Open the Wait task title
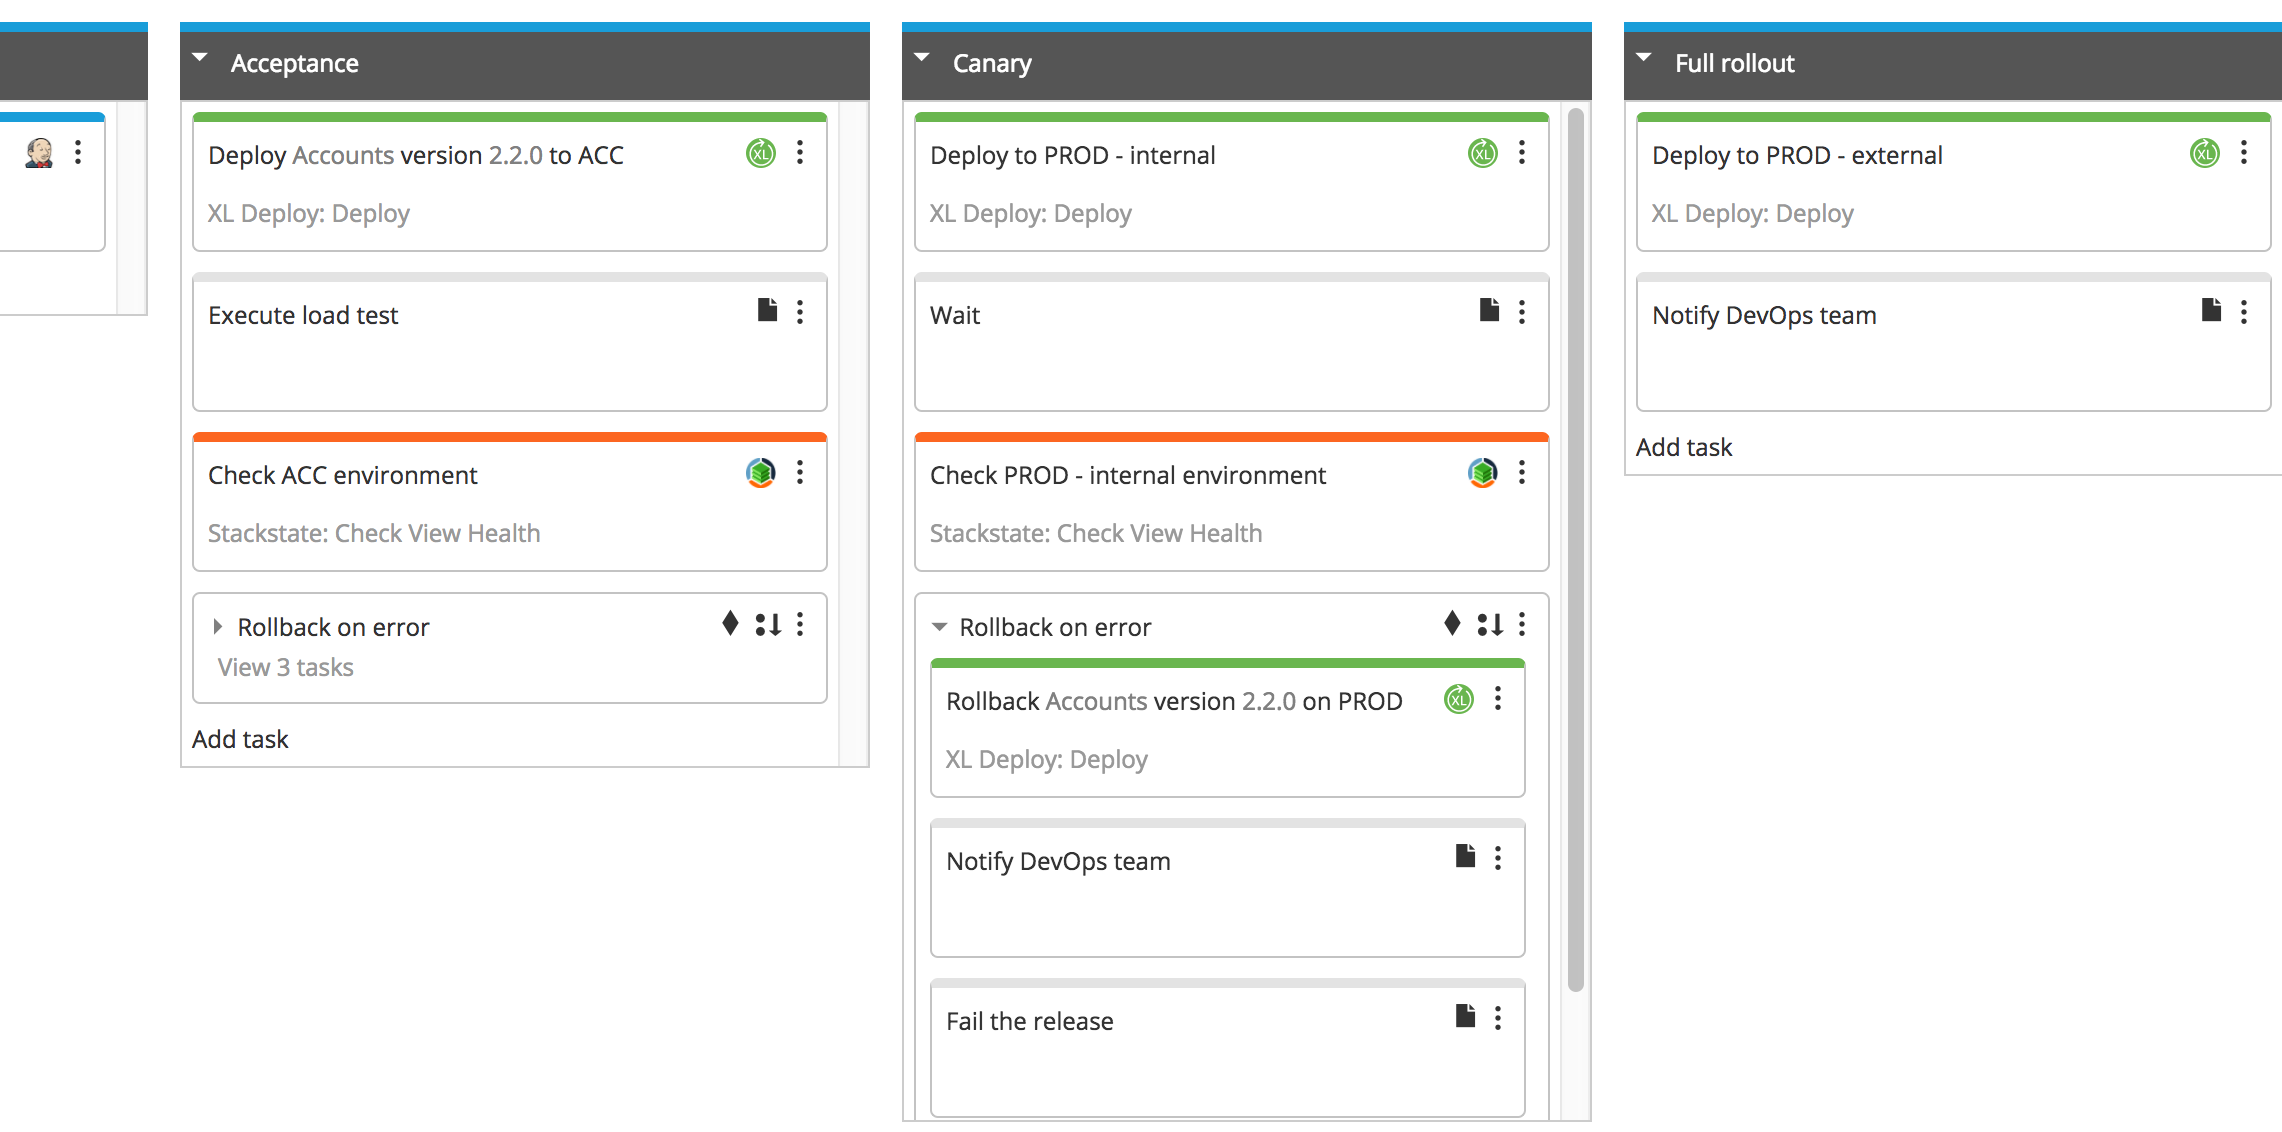The height and width of the screenshot is (1132, 2282). [x=955, y=315]
